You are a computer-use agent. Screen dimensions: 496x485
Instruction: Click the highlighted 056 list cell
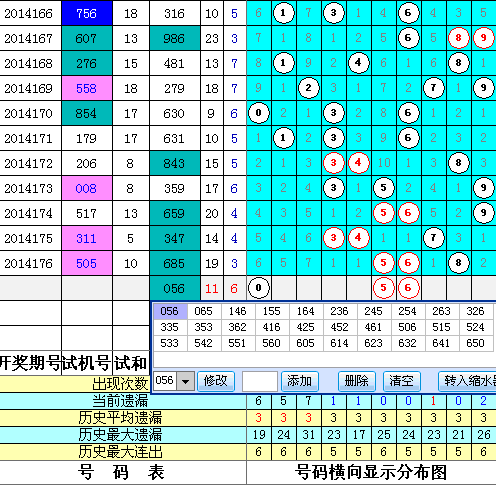coord(170,311)
